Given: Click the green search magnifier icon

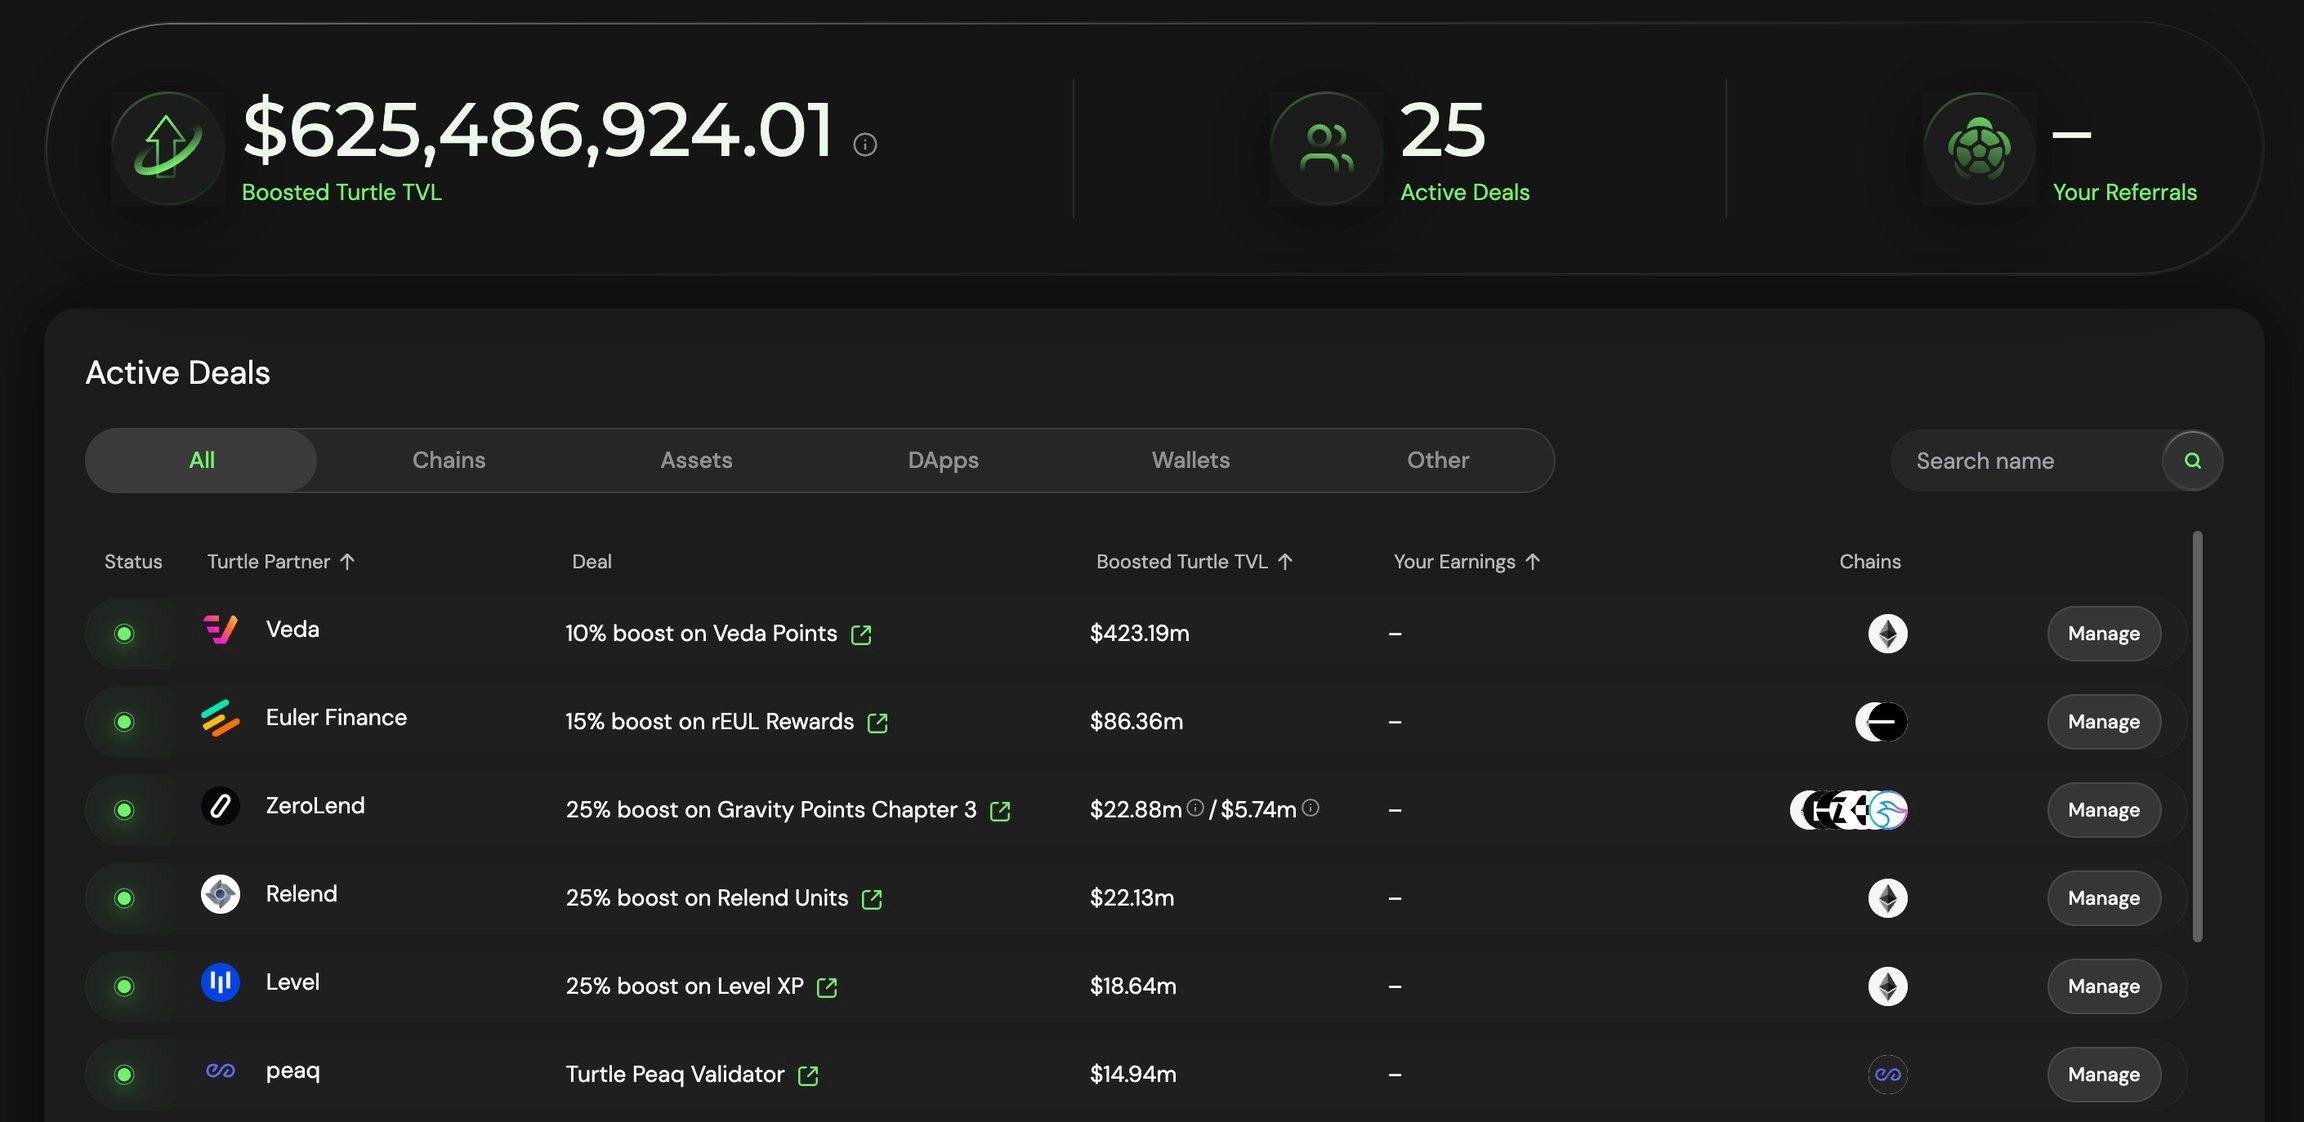Looking at the screenshot, I should pyautogui.click(x=2192, y=461).
